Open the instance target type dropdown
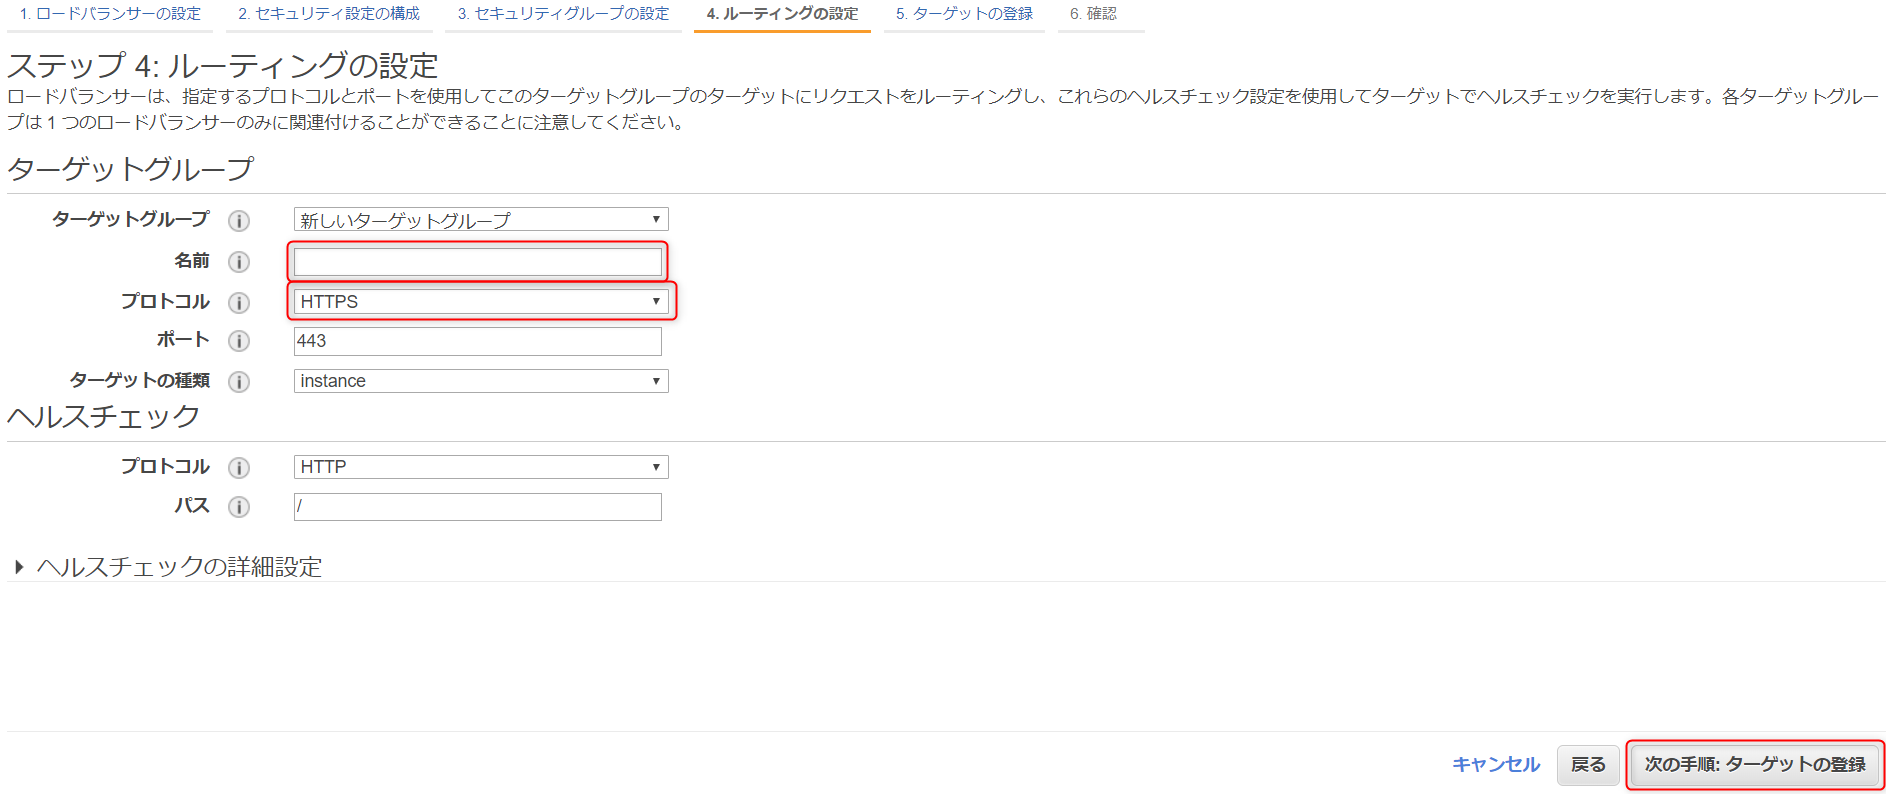 (x=481, y=381)
